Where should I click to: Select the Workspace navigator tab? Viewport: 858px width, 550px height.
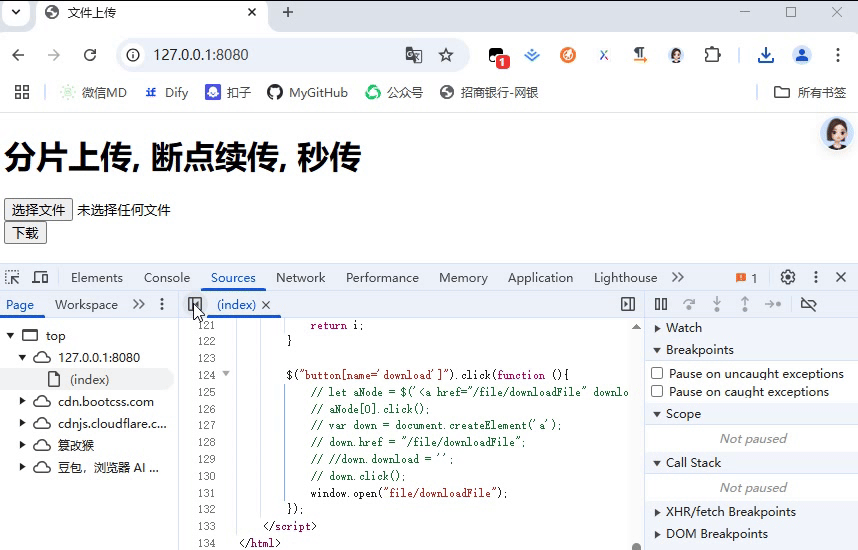point(86,305)
